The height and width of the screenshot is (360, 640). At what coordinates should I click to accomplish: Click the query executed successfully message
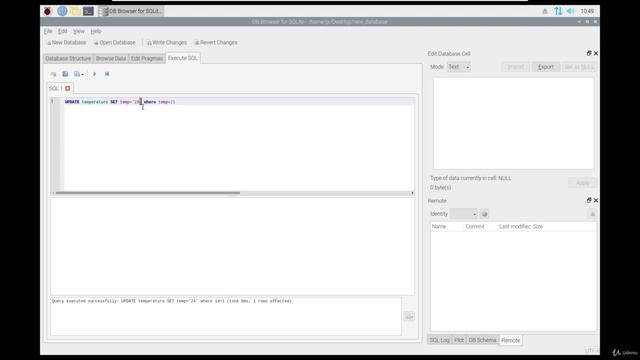(x=172, y=301)
